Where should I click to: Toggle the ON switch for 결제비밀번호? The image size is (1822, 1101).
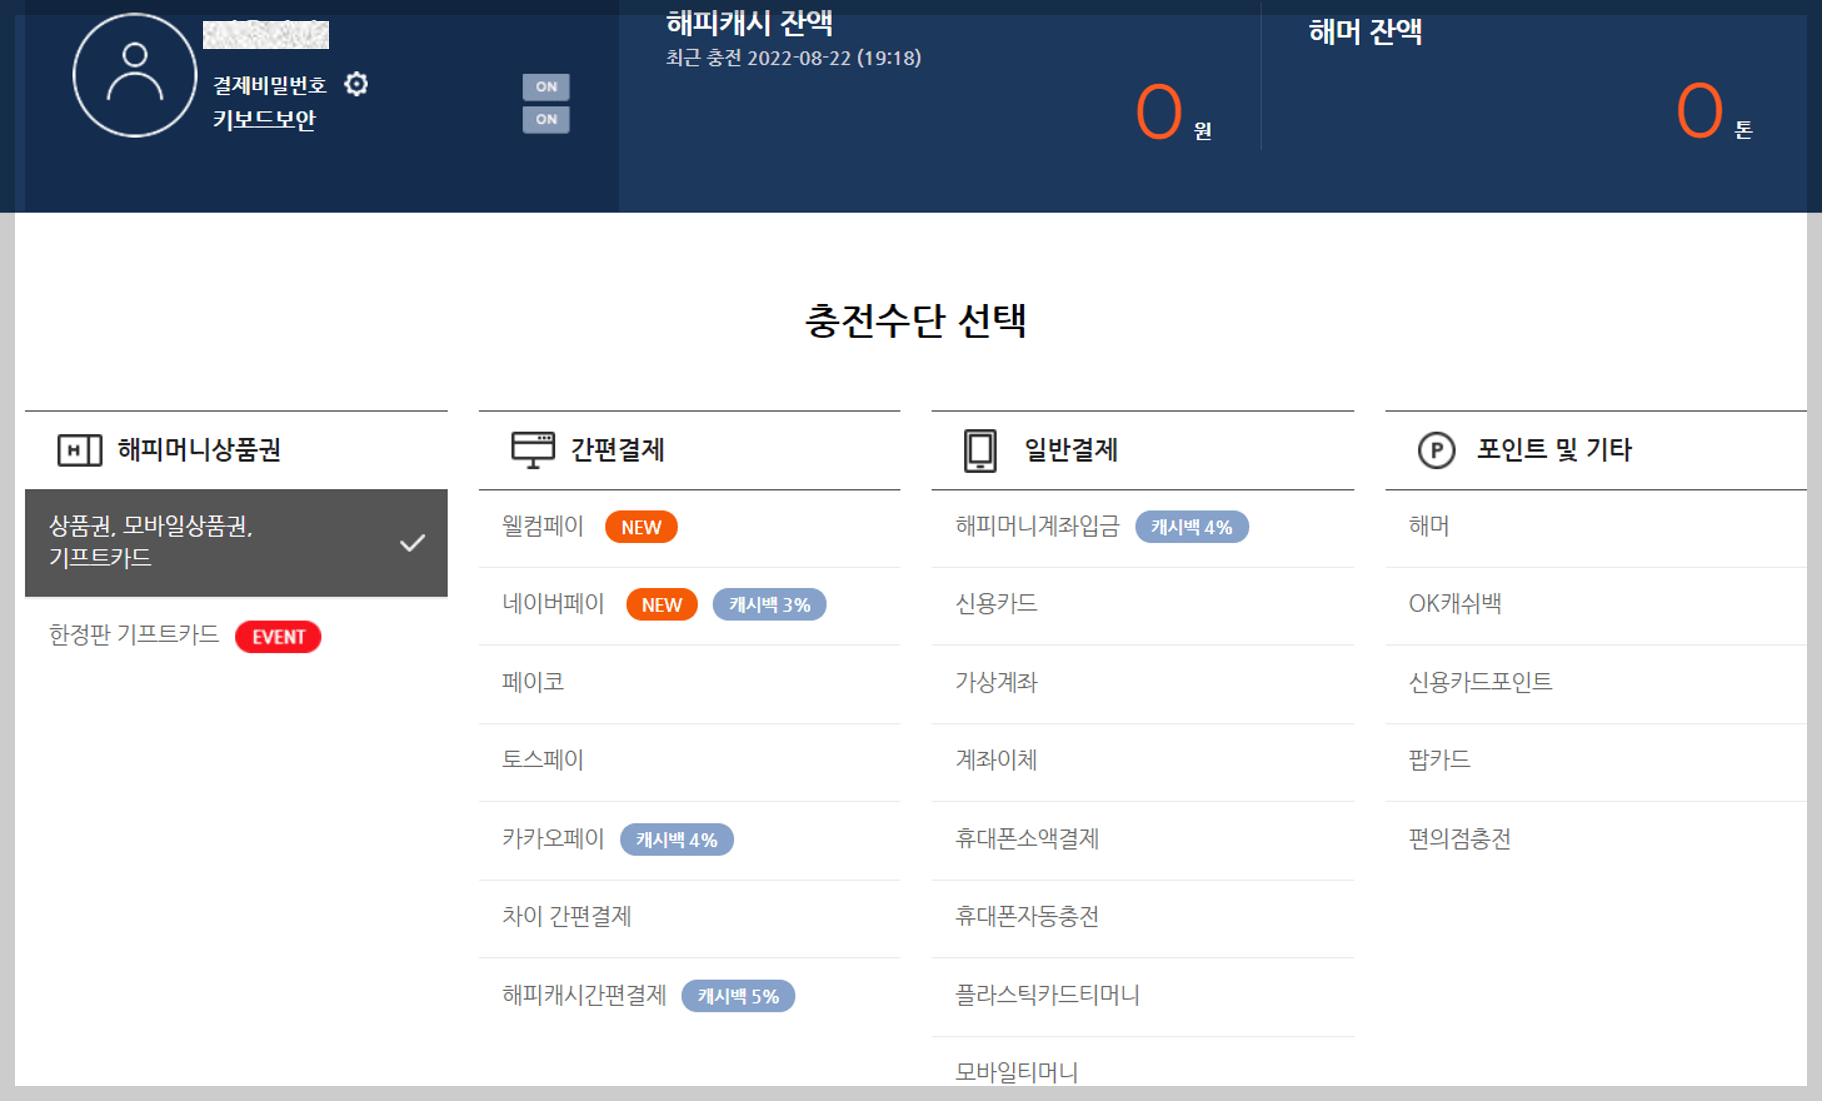coord(545,87)
